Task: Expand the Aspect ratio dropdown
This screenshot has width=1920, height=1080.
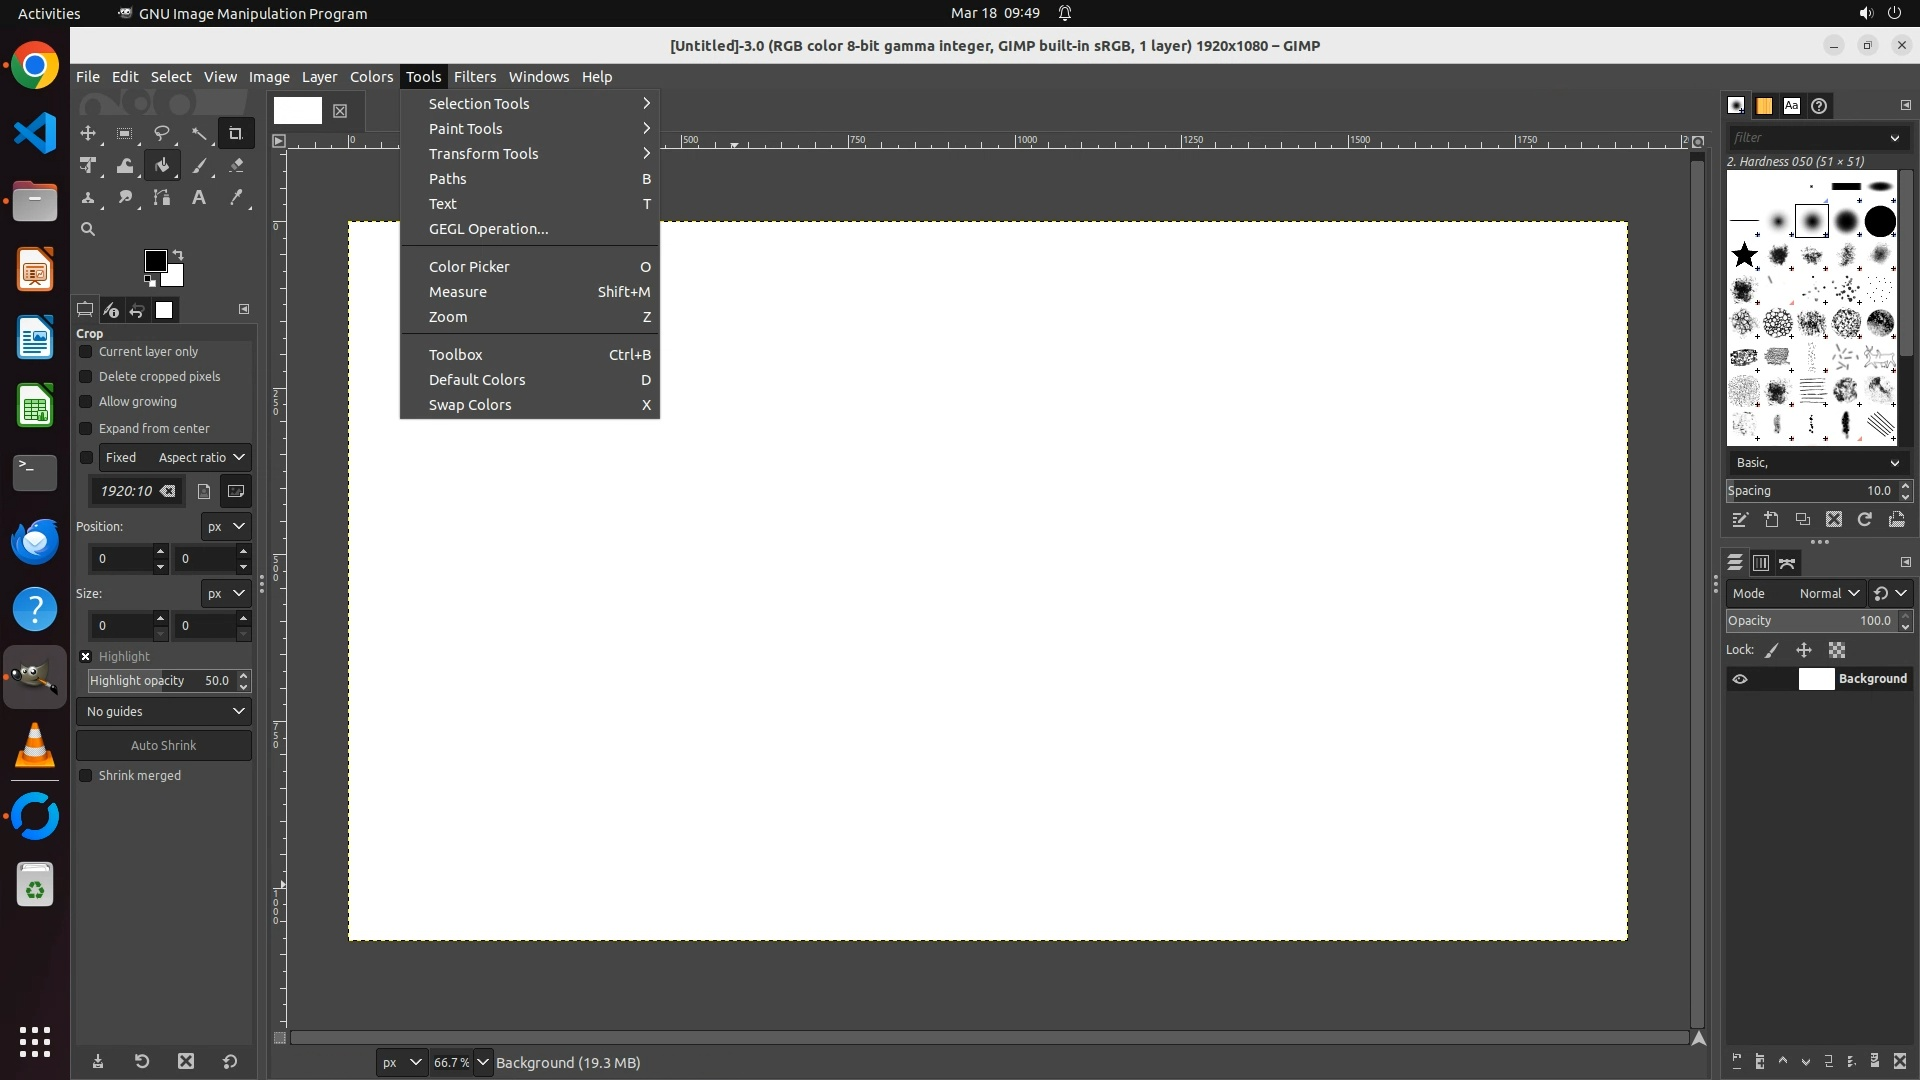Action: click(201, 458)
